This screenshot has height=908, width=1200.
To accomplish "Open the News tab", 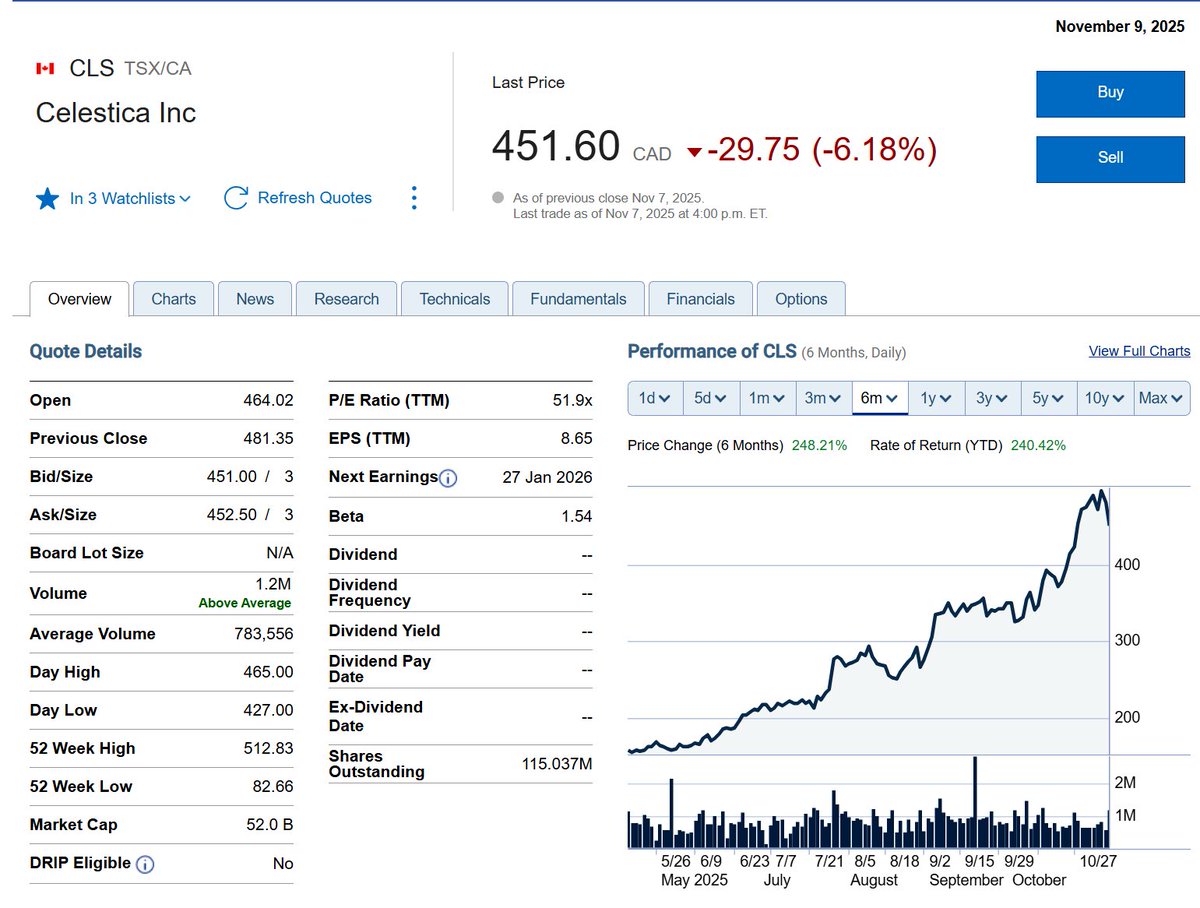I will [255, 299].
